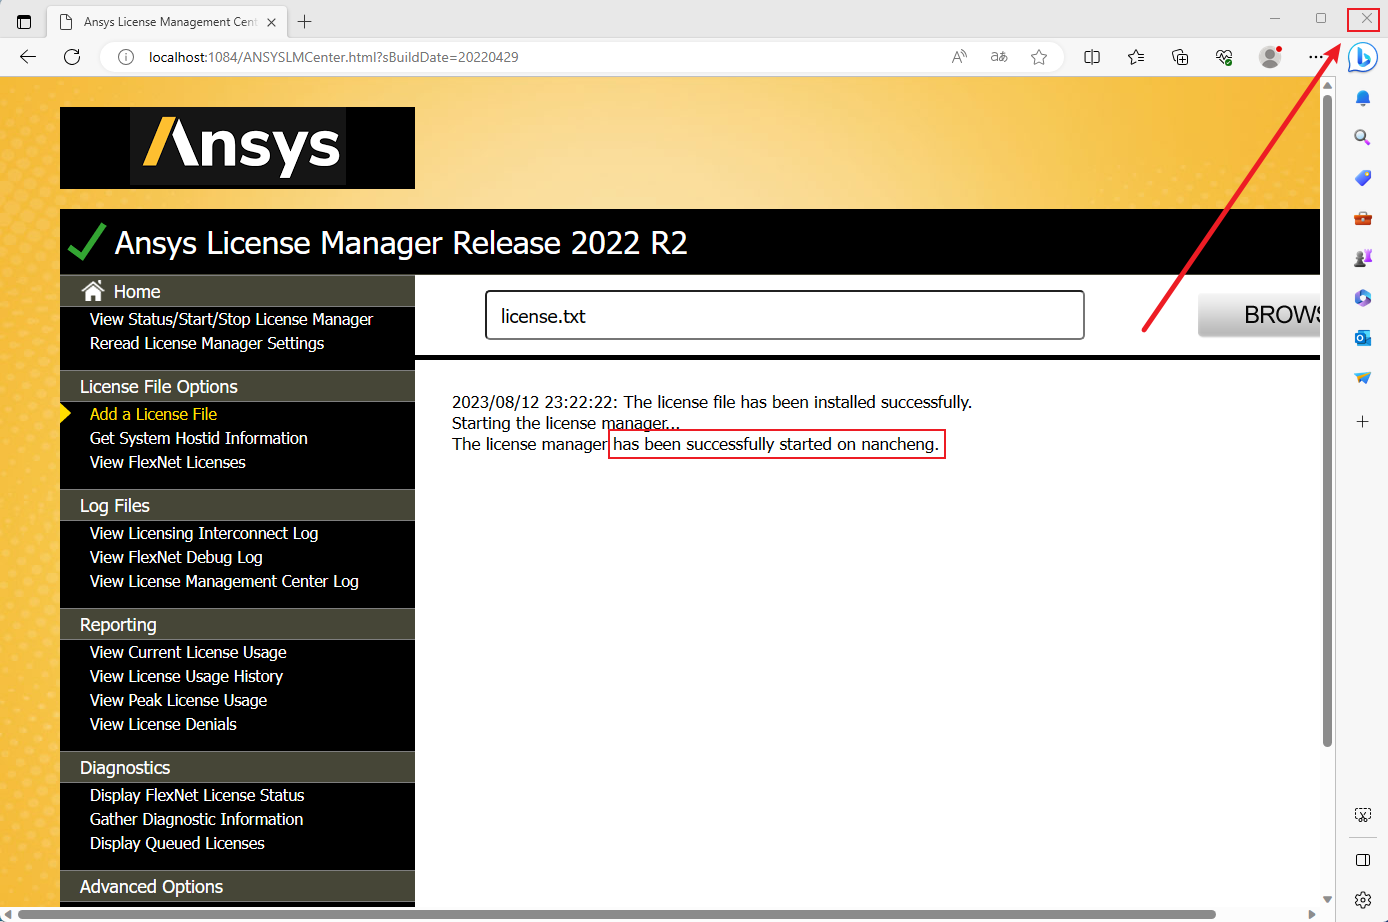
Task: Open View License Usage History
Action: pyautogui.click(x=186, y=676)
